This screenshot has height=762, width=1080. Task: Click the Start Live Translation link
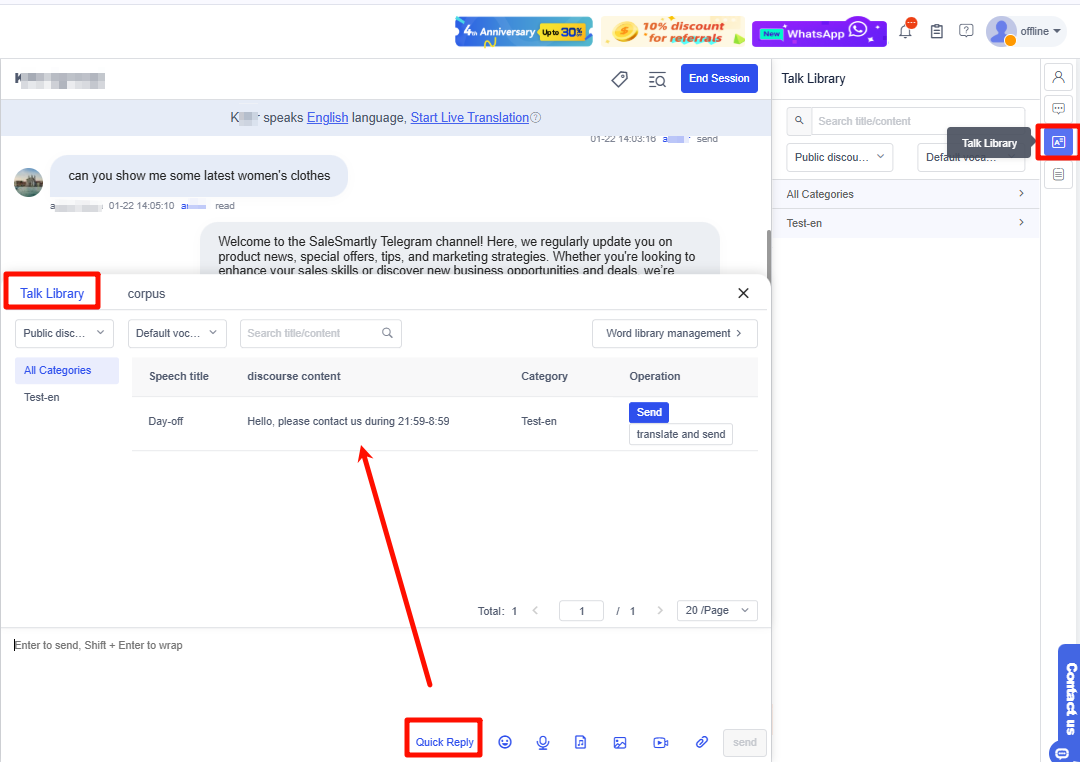469,118
